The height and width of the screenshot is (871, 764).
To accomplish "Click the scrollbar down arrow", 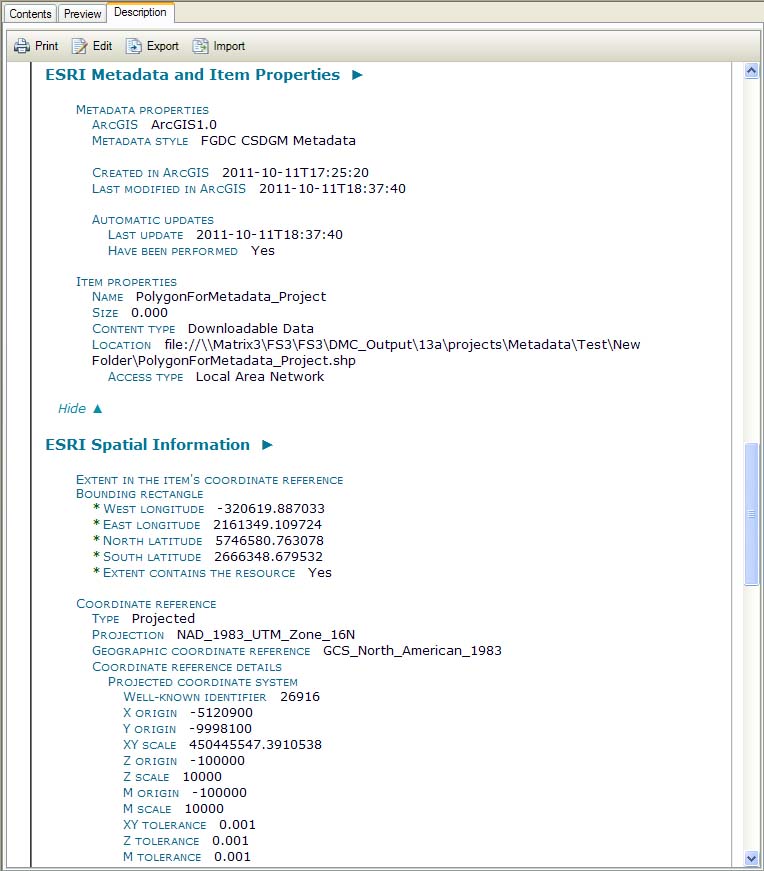I will pos(751,858).
